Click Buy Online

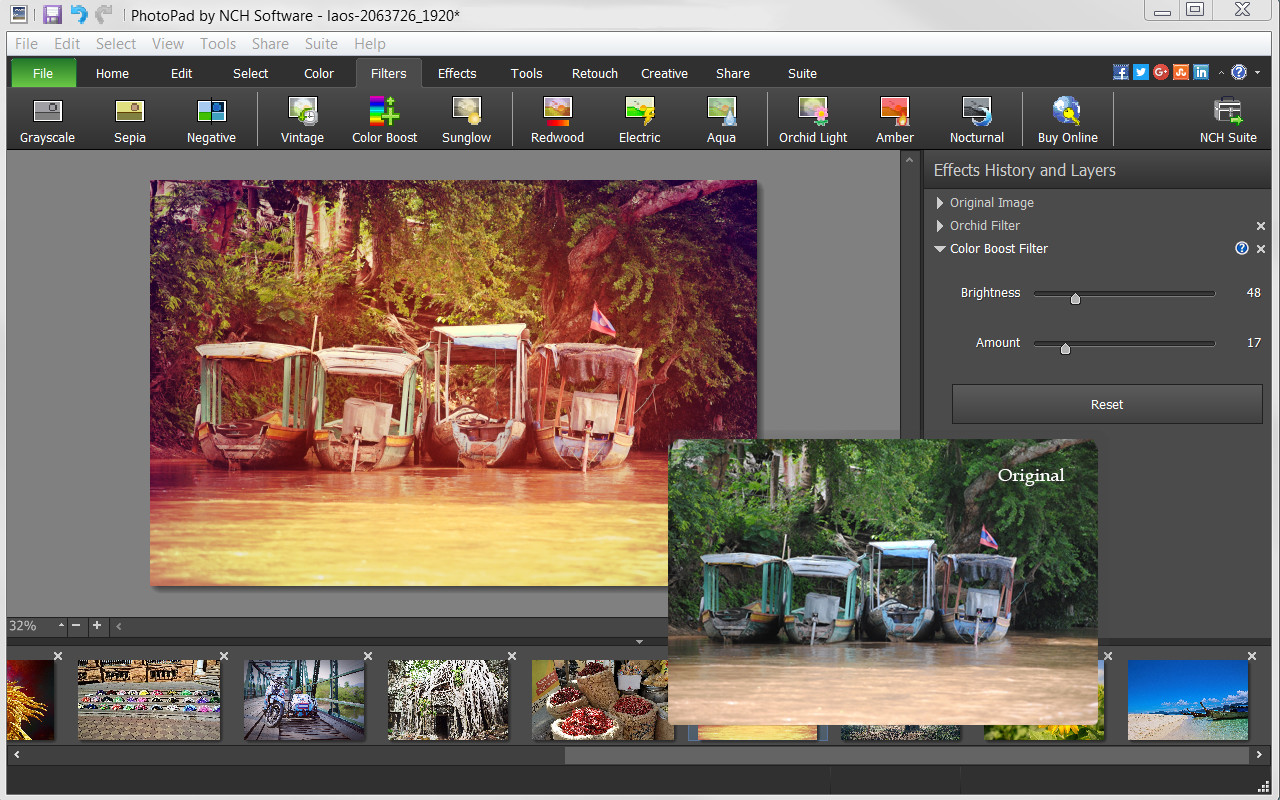pyautogui.click(x=1066, y=118)
